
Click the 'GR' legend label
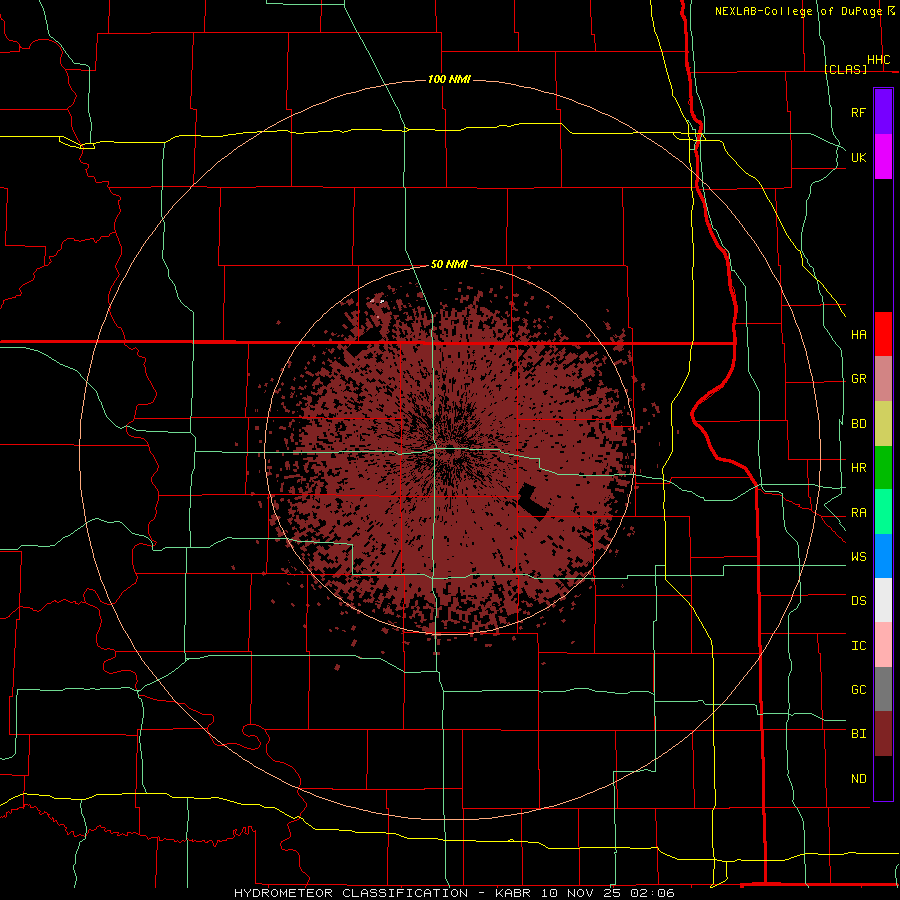tap(858, 379)
